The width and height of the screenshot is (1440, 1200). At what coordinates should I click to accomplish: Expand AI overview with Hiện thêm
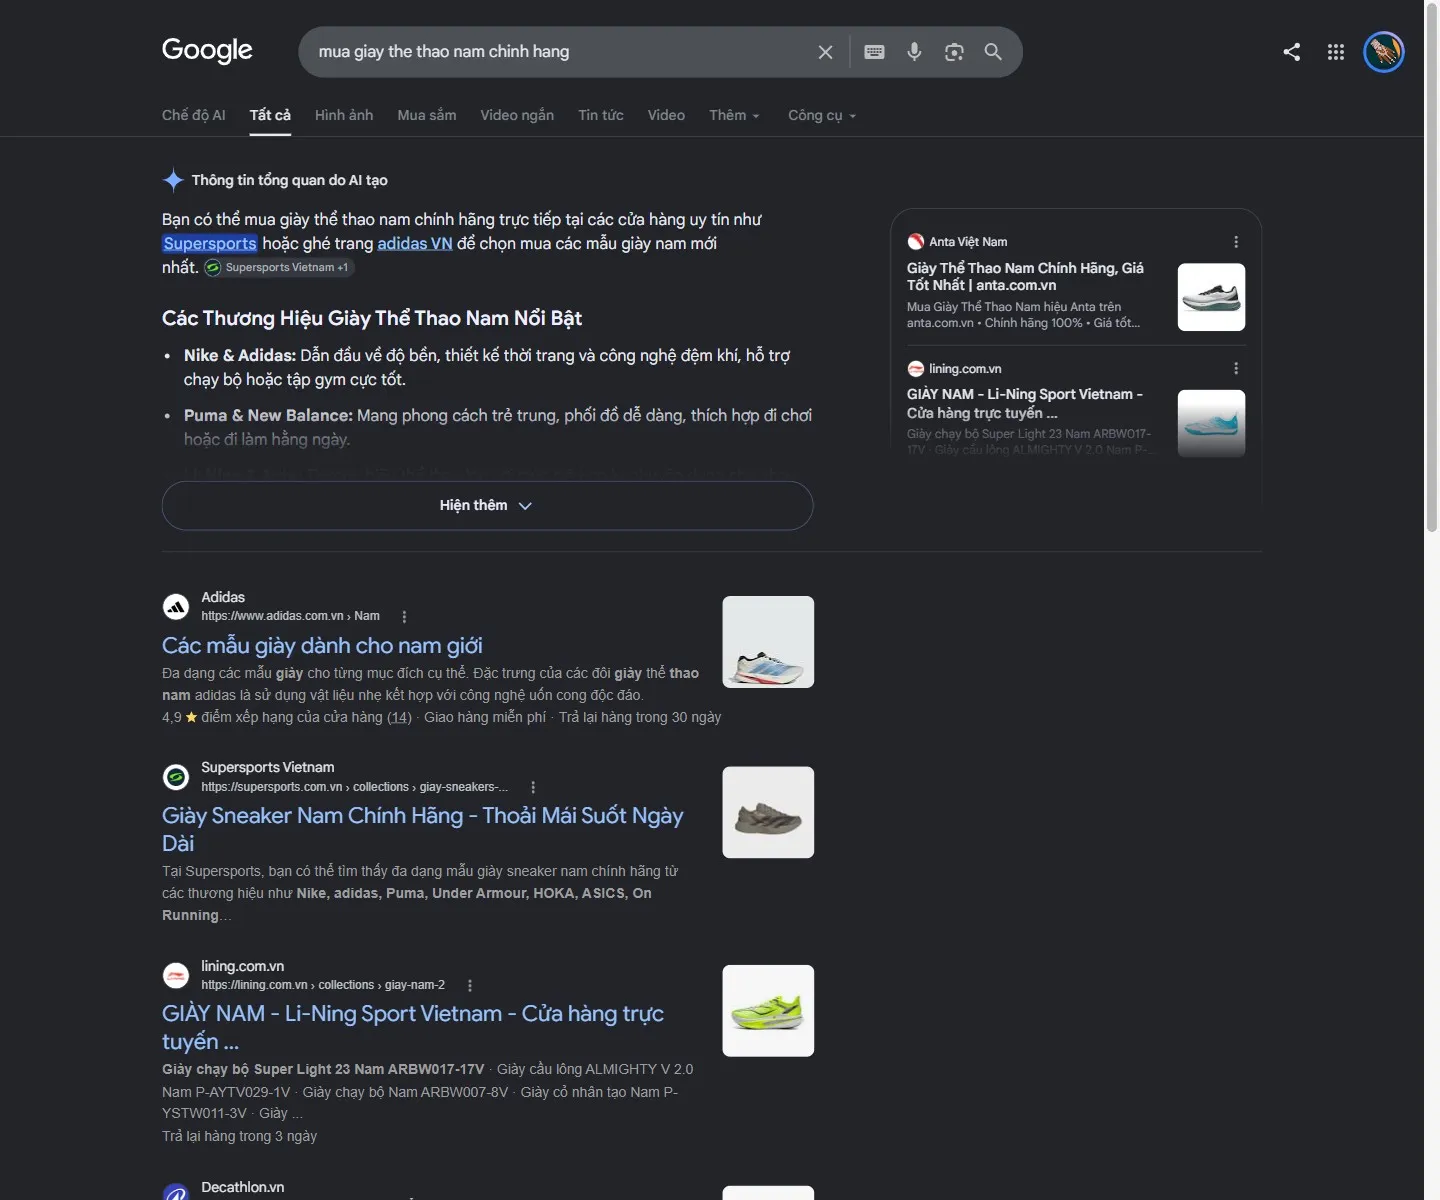[487, 506]
